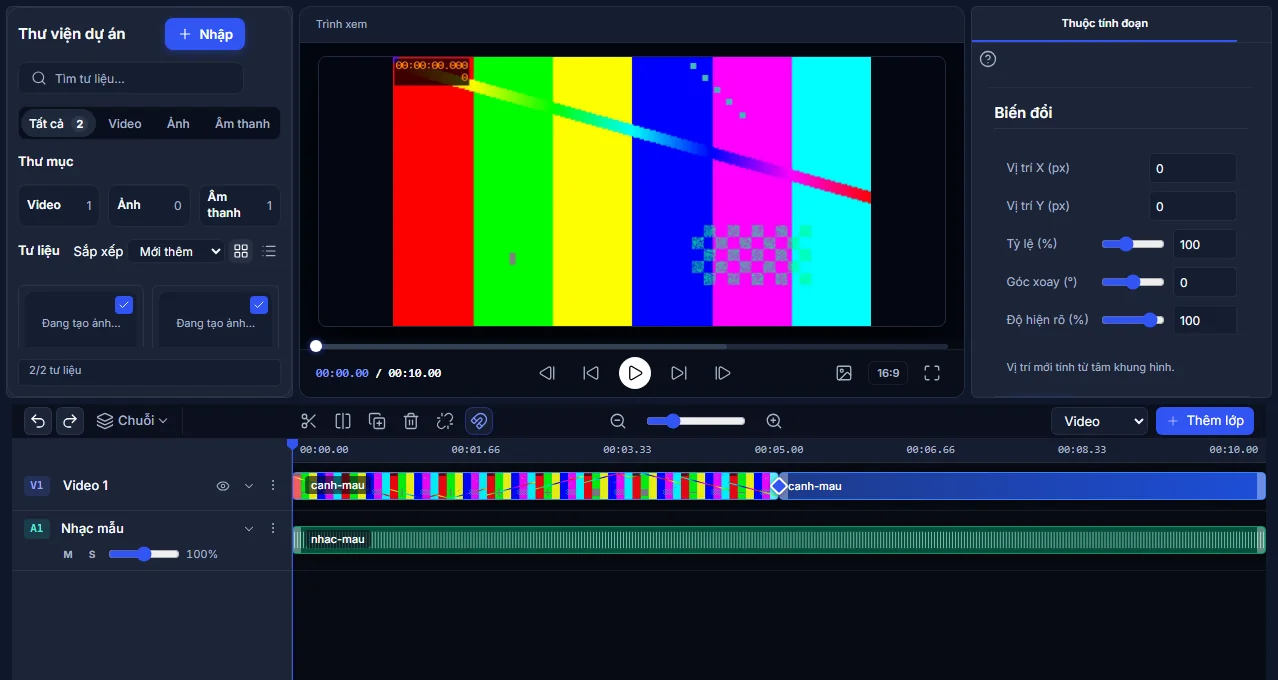Screen dimensions: 1278x680
Task: Click the scissors cut tool icon
Action: pyautogui.click(x=309, y=421)
